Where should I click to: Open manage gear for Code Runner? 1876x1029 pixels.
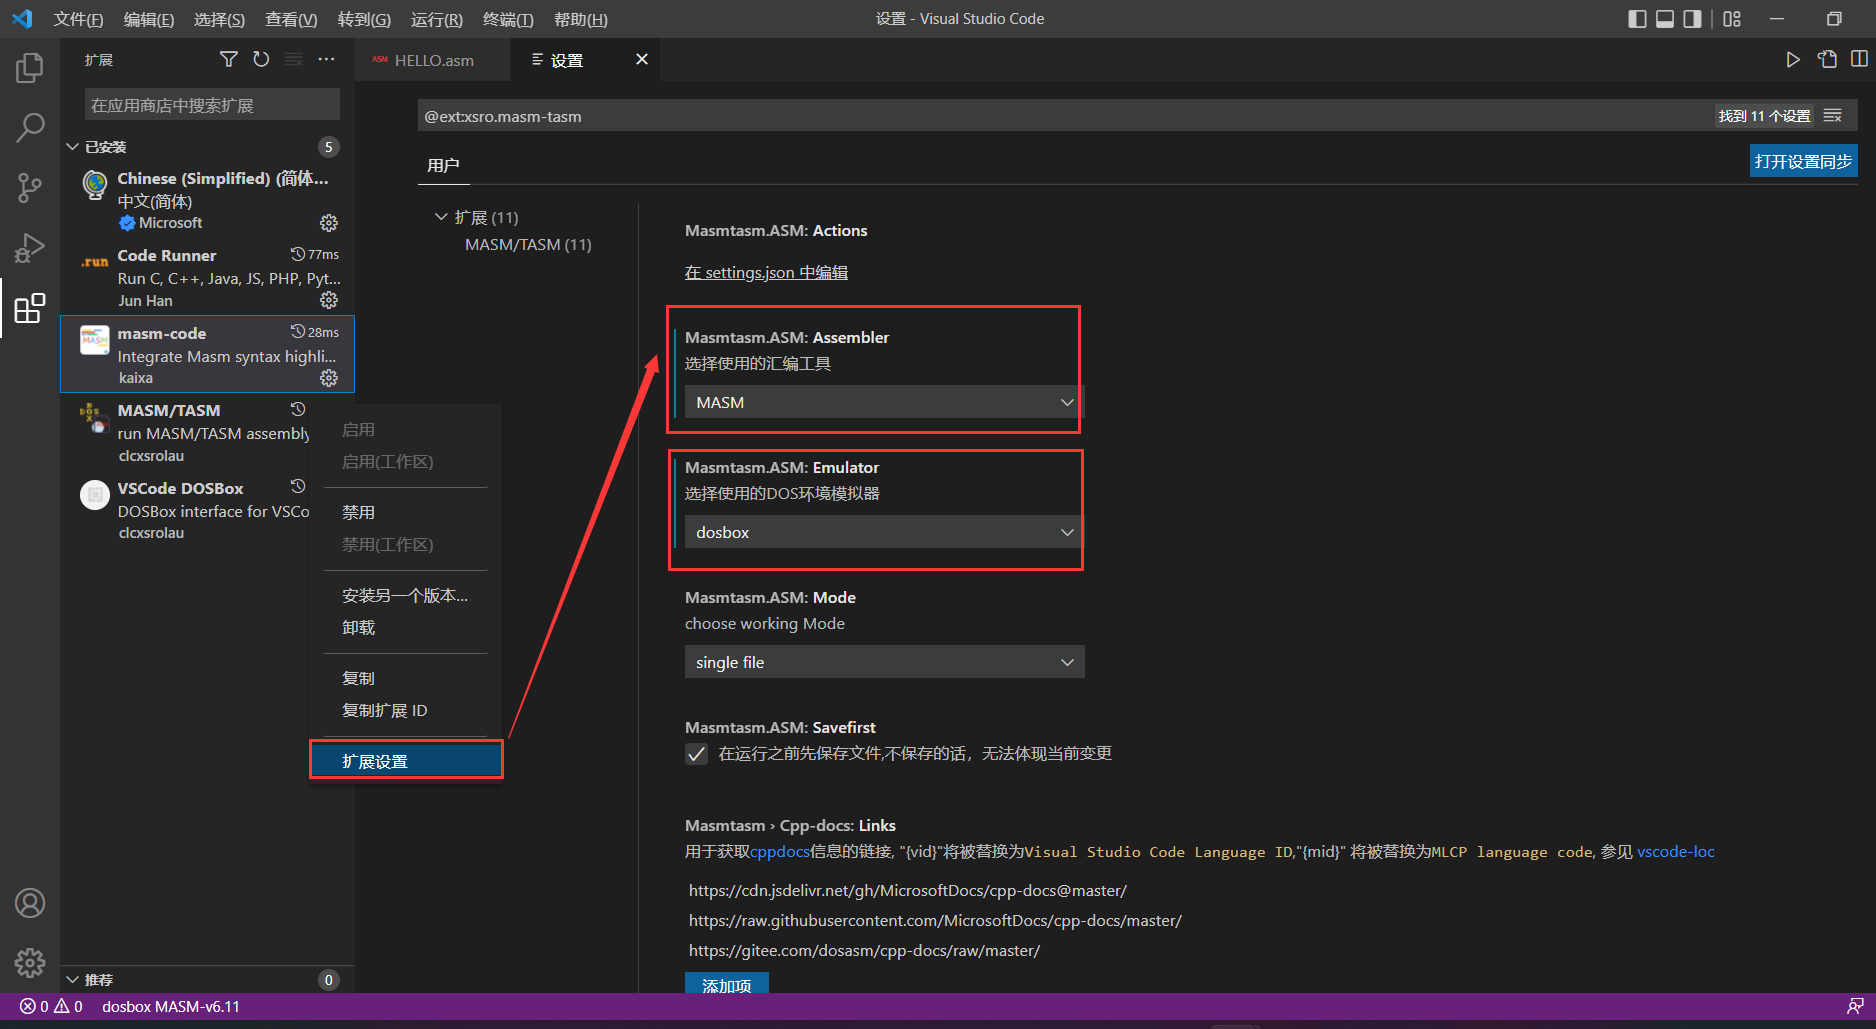coord(328,300)
